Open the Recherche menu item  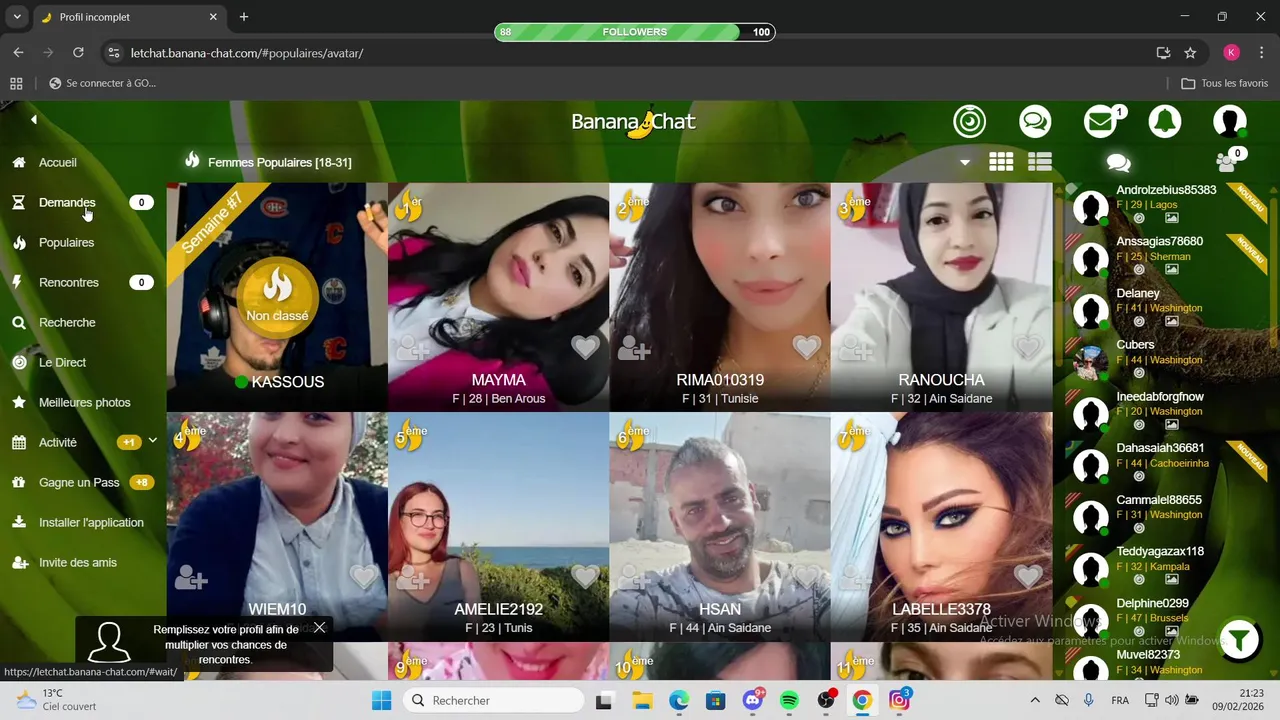[x=67, y=322]
